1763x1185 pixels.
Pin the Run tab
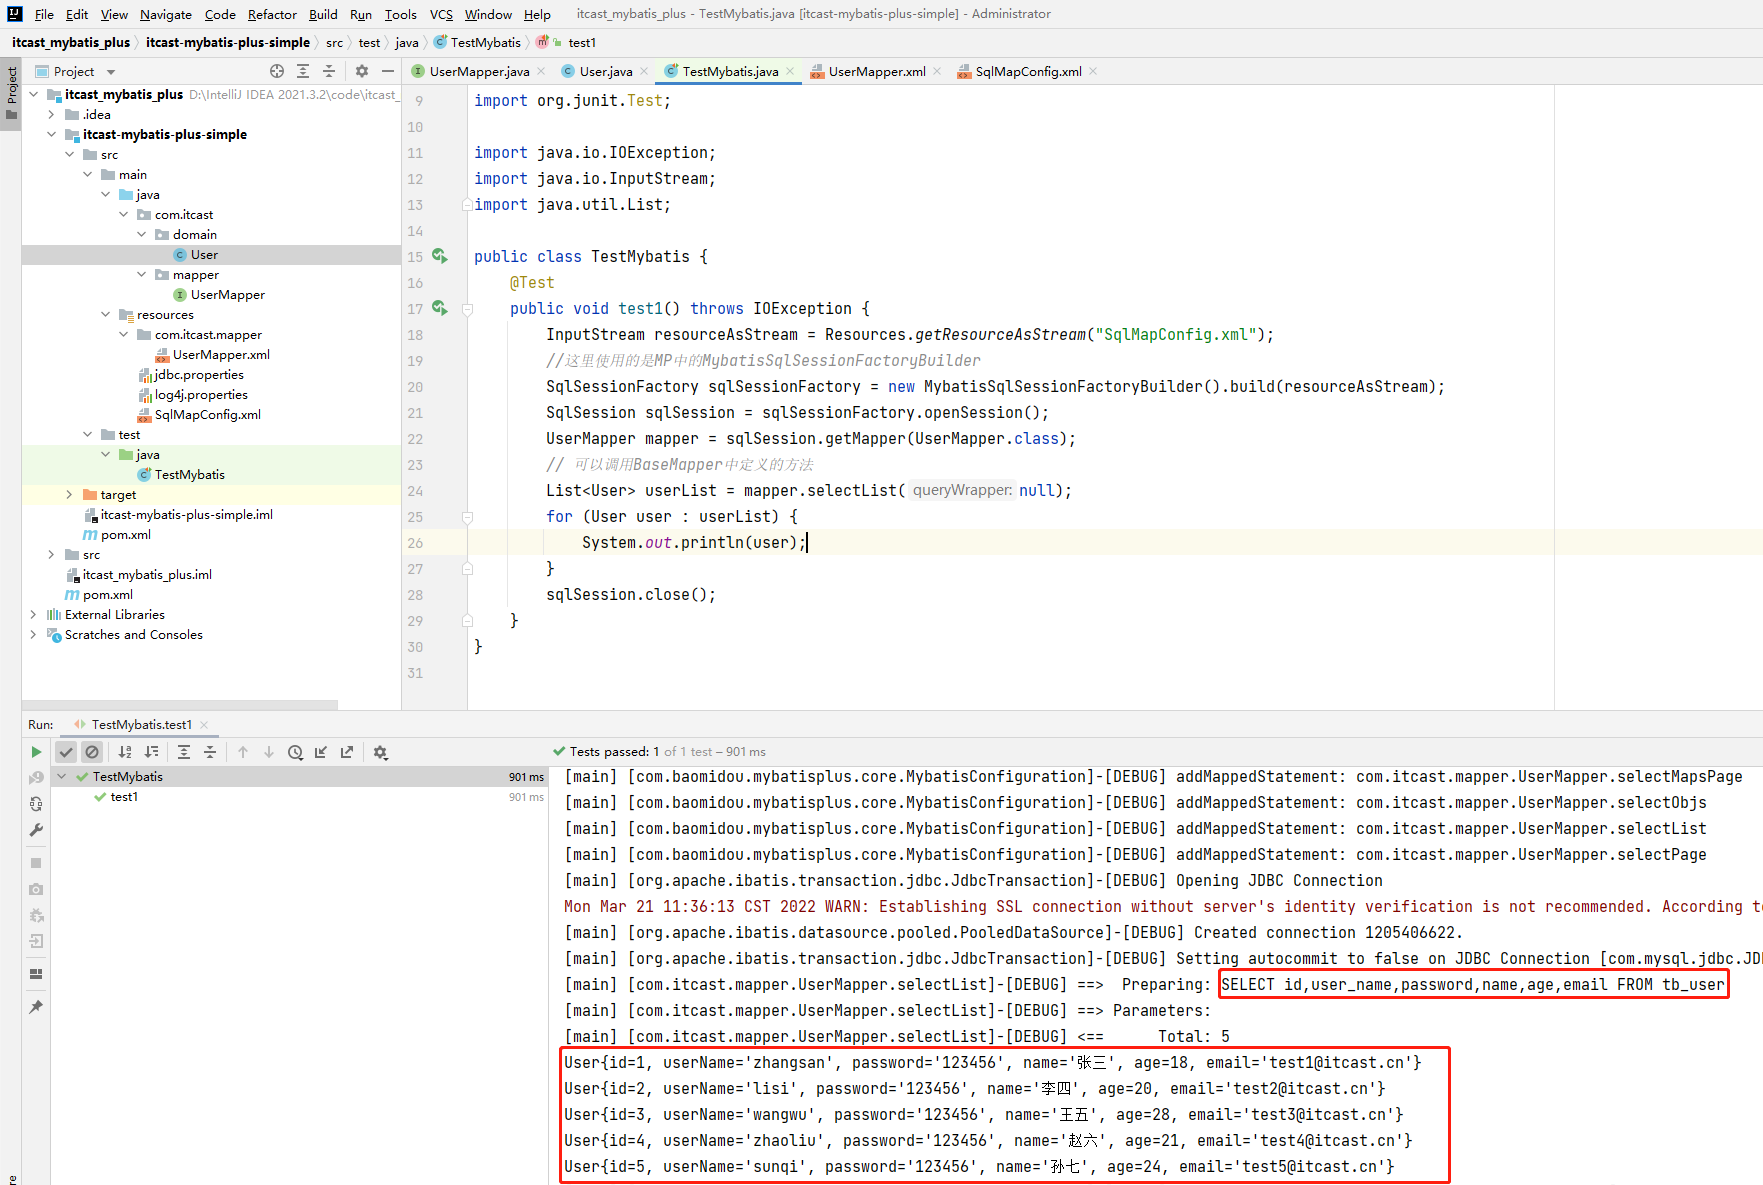[36, 1007]
